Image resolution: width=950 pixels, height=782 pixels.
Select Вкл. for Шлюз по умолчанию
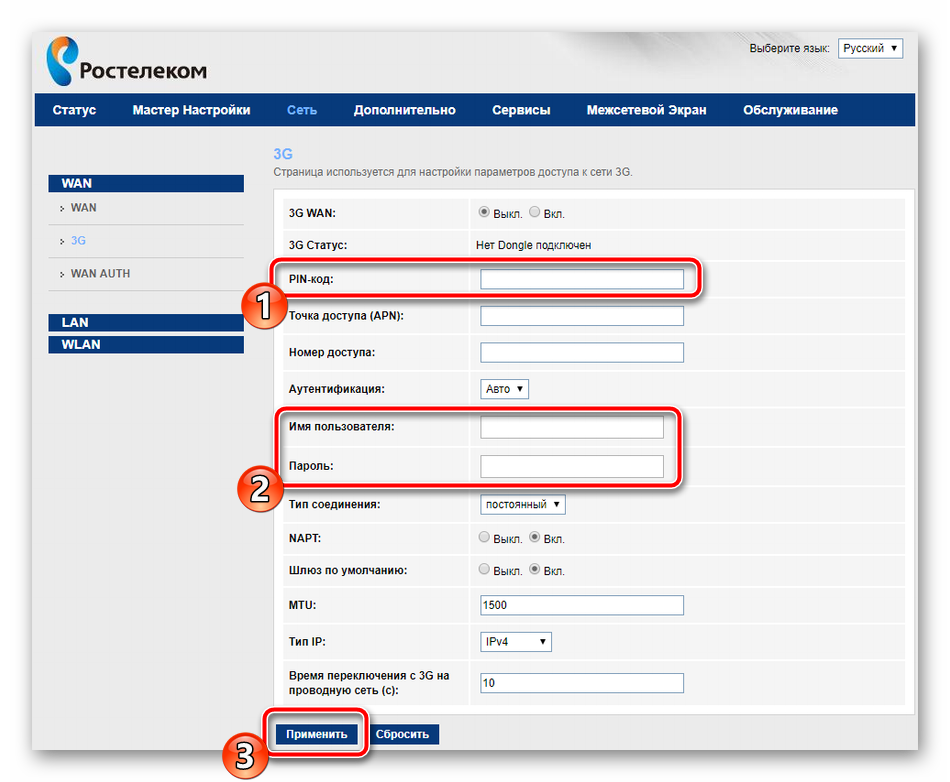click(x=535, y=569)
